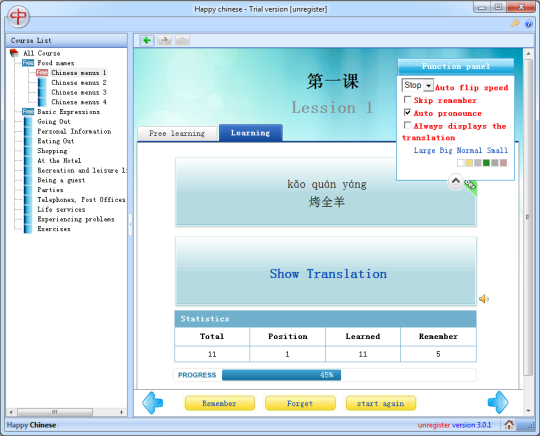The image size is (540, 436).
Task: Click the course list horizontal scrollbar left arrow
Action: [x=11, y=412]
